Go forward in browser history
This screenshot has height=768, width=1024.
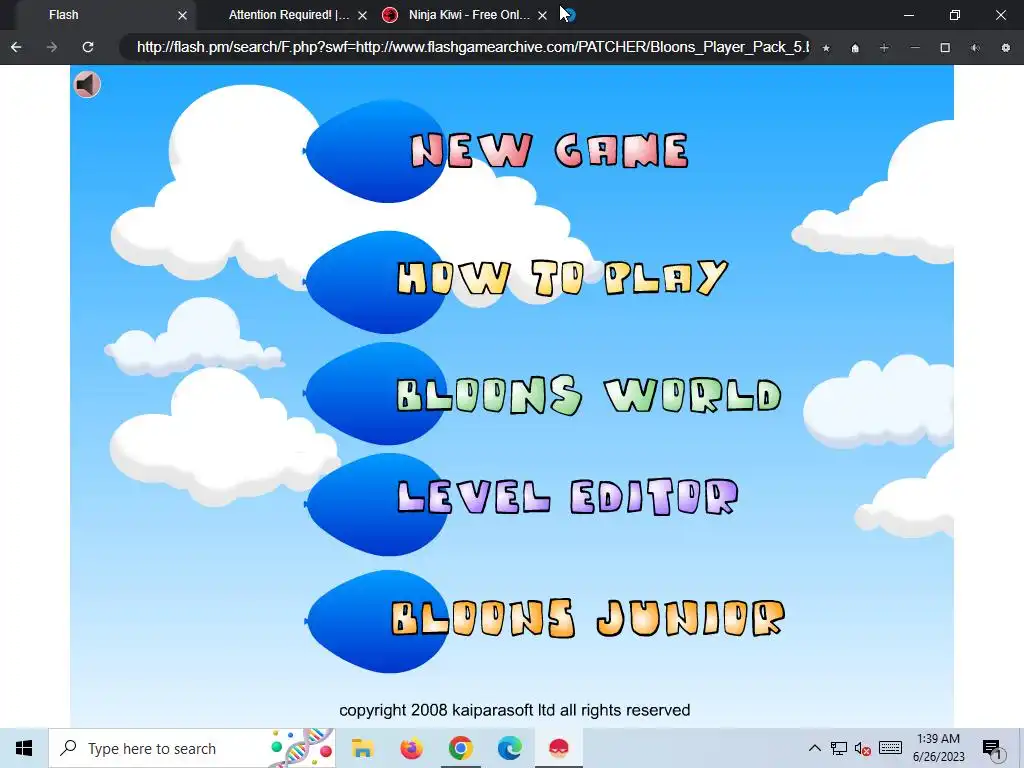pyautogui.click(x=52, y=47)
